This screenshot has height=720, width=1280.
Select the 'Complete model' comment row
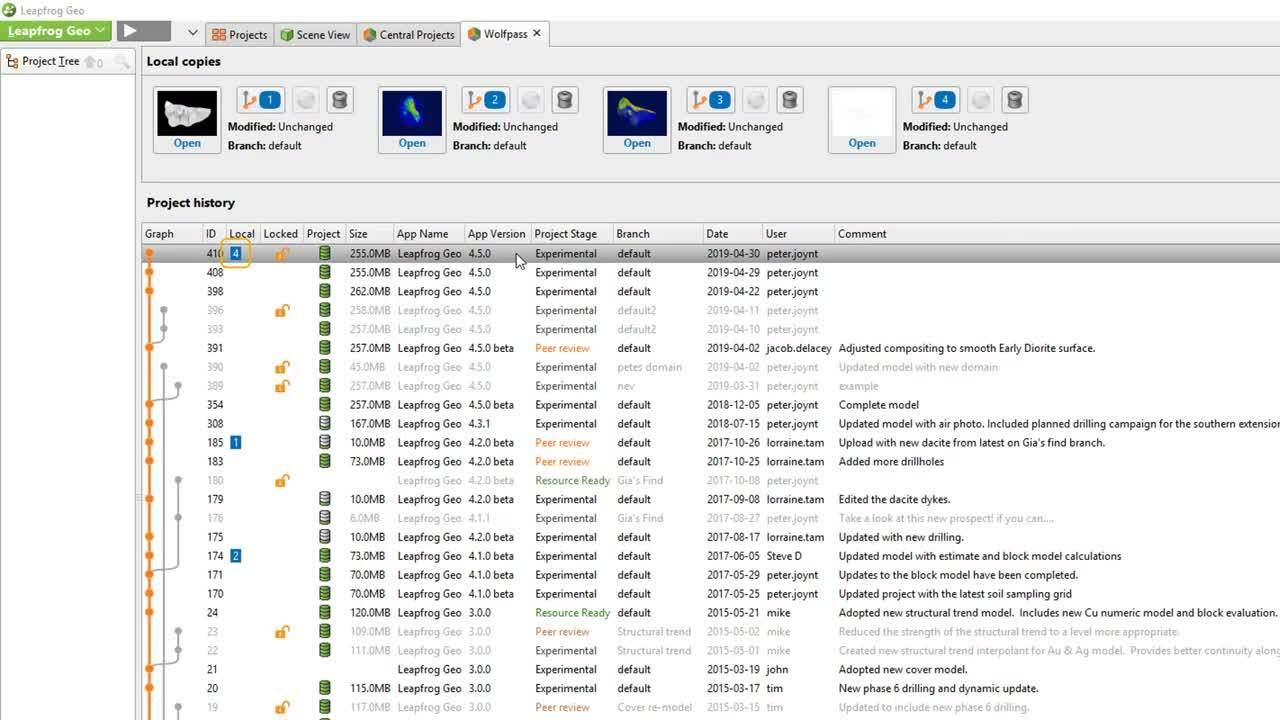pos(878,405)
